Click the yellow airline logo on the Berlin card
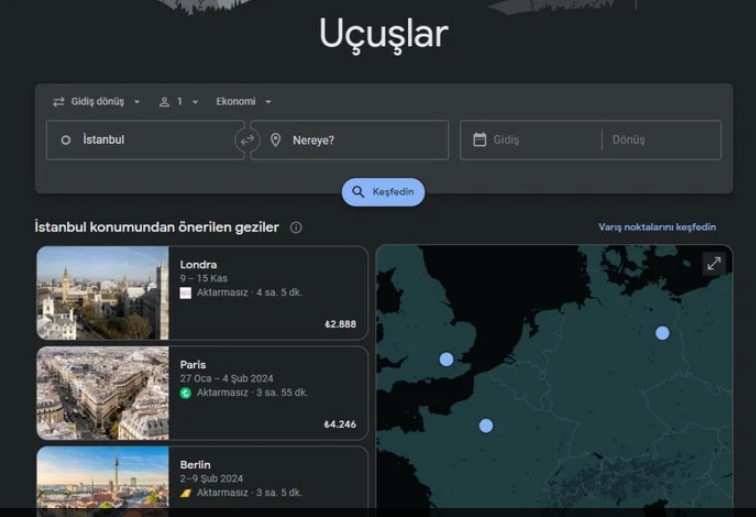This screenshot has width=756, height=517. (x=186, y=493)
